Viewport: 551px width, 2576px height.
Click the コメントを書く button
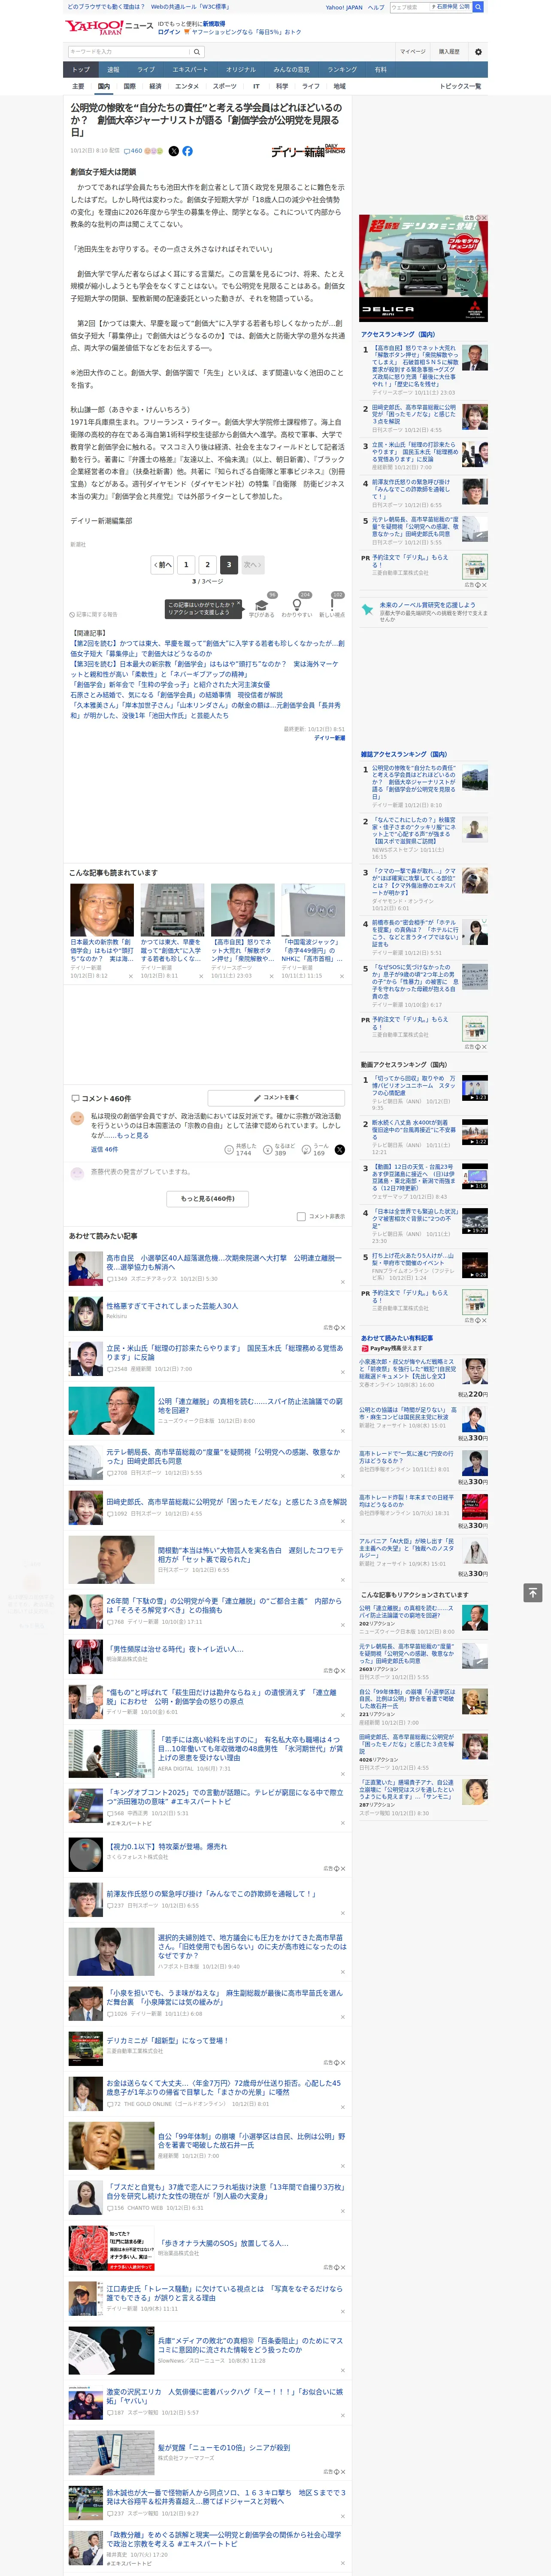tap(276, 1098)
